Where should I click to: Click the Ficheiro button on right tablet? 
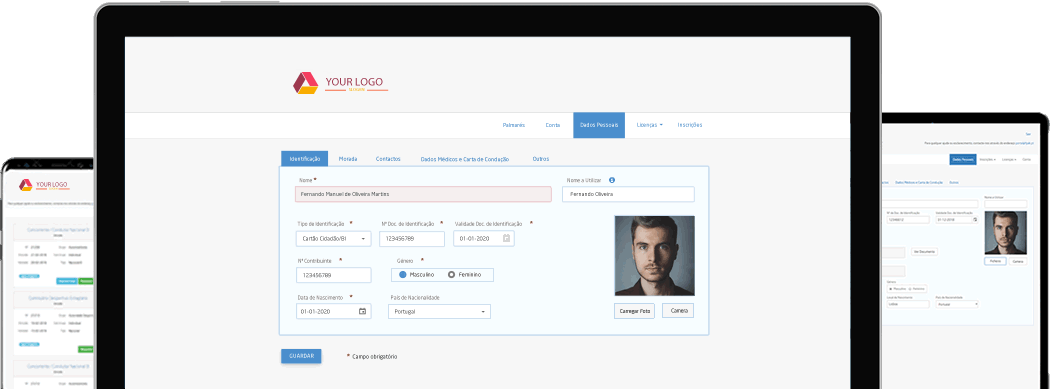click(x=995, y=261)
